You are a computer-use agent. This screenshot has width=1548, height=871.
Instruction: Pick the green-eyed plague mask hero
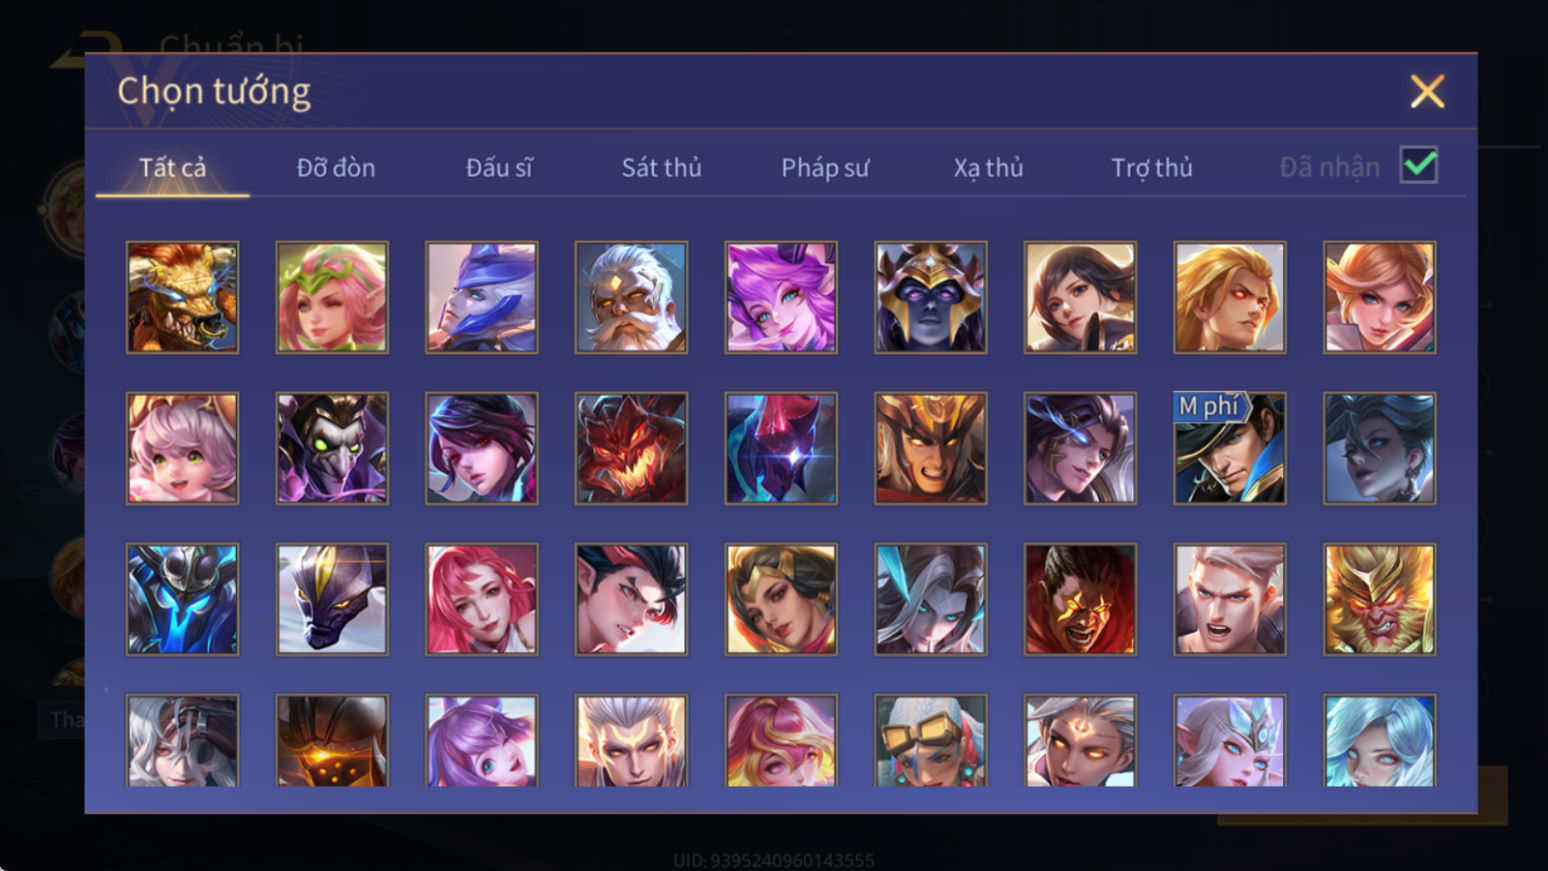[332, 448]
